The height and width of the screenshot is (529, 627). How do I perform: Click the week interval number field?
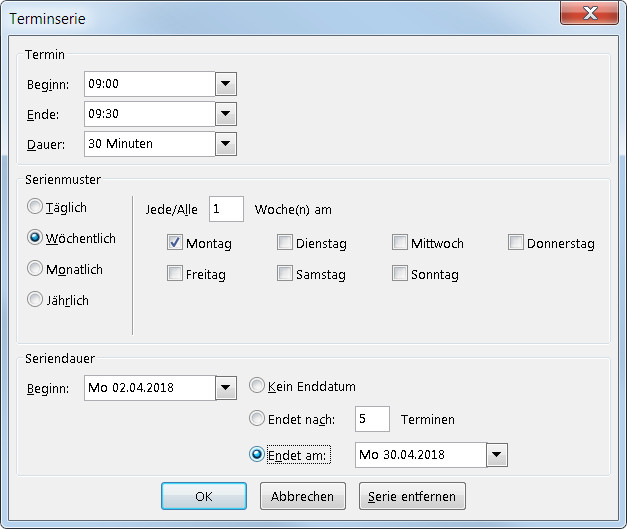(226, 209)
